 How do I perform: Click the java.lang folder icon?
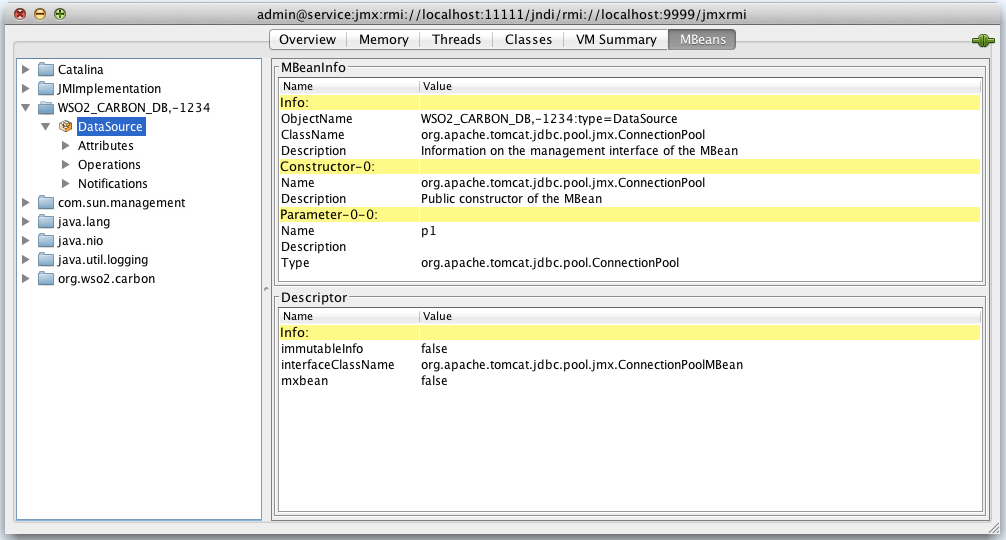tap(46, 222)
